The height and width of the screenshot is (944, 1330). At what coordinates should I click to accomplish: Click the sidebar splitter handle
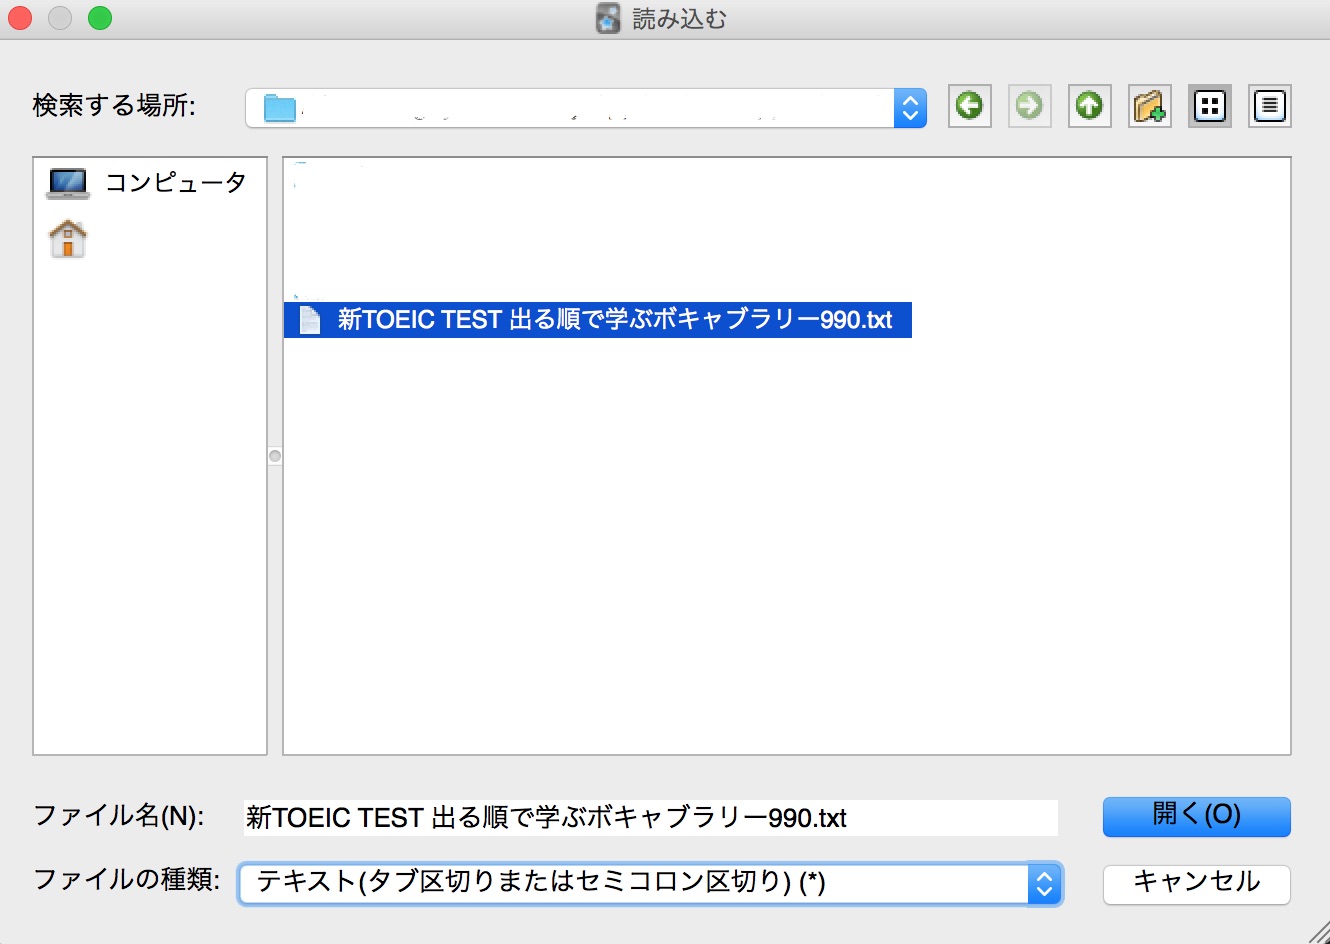pyautogui.click(x=275, y=456)
